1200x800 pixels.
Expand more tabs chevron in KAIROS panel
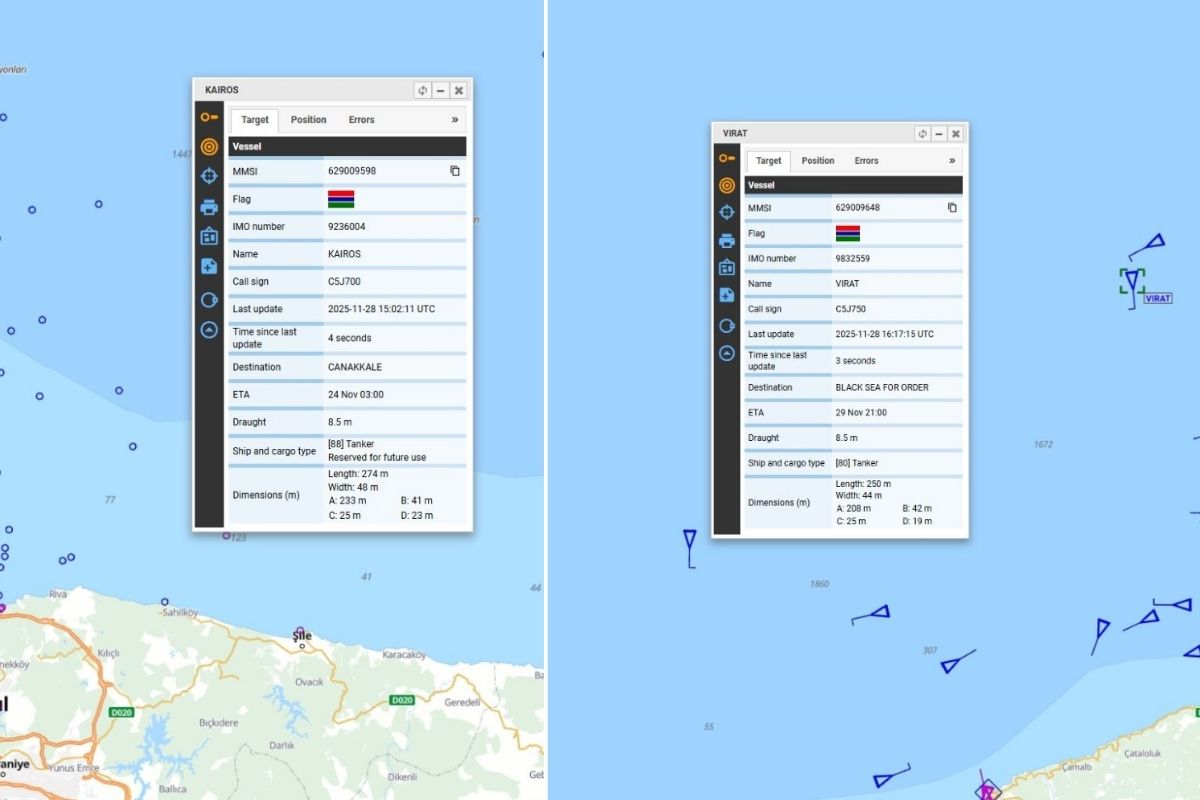455,120
